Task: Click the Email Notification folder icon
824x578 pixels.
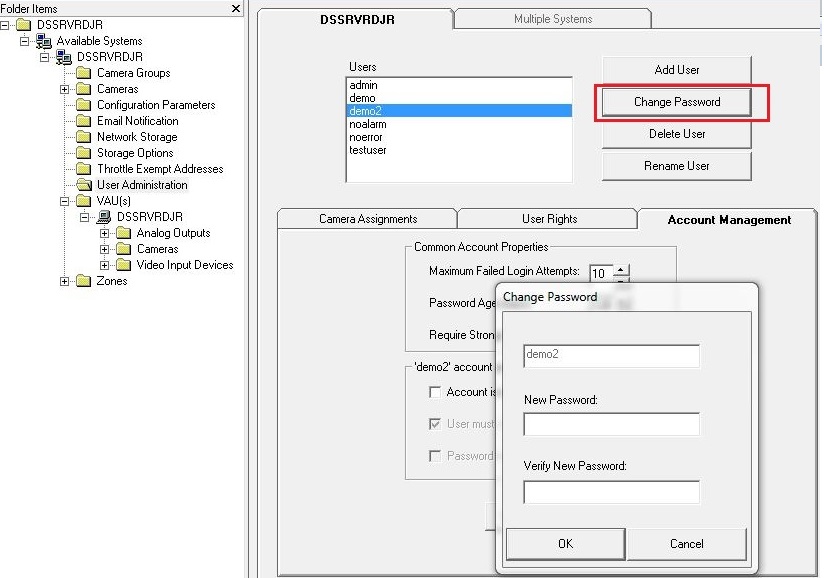Action: tap(84, 121)
